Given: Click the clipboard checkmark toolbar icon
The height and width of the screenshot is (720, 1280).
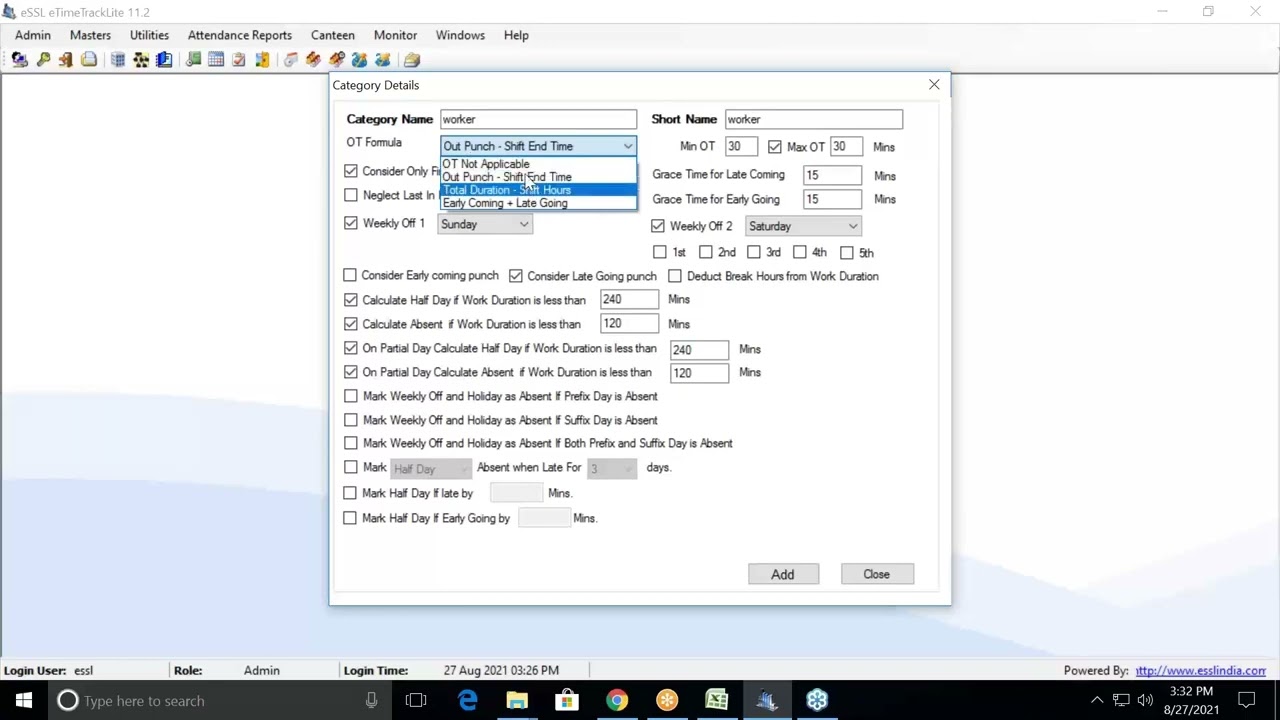Looking at the screenshot, I should tap(239, 60).
